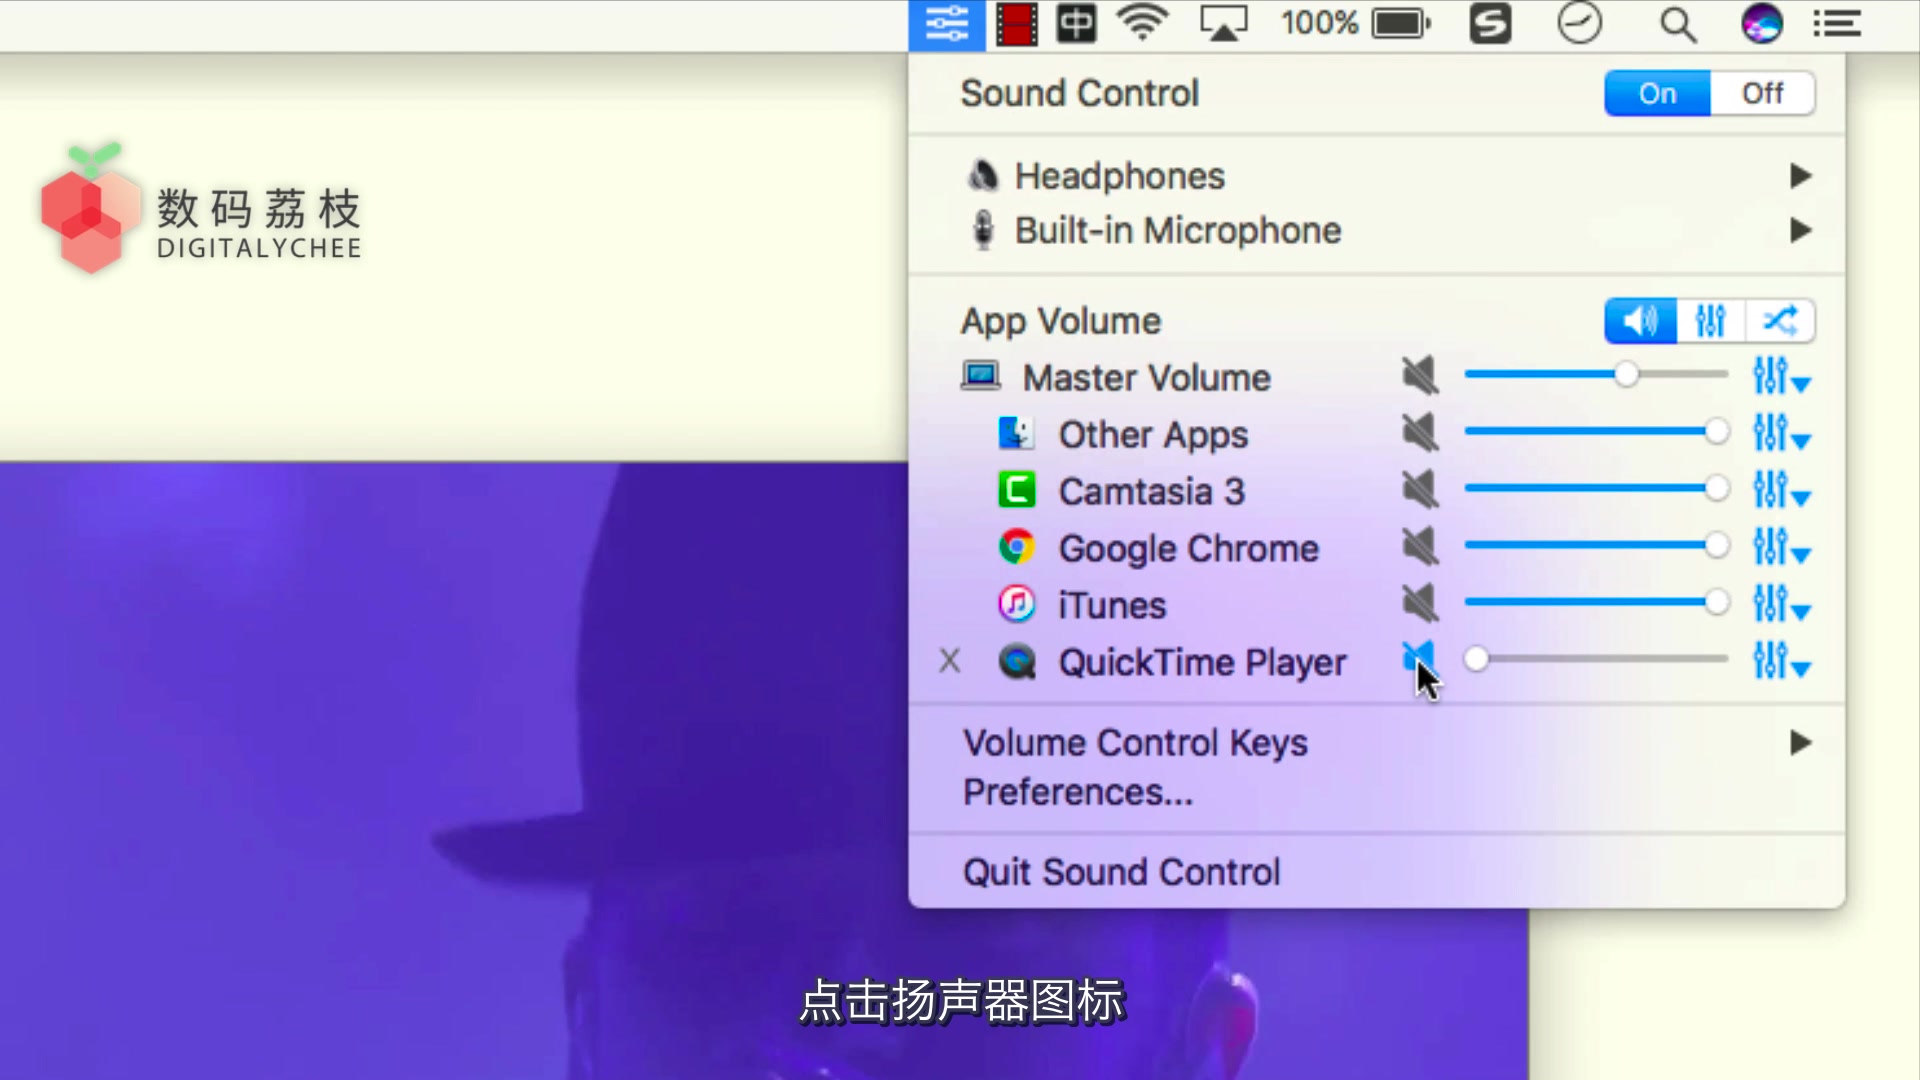This screenshot has height=1080, width=1920.
Task: Open QuickTime Player equalizer dropdown
Action: coord(1782,662)
